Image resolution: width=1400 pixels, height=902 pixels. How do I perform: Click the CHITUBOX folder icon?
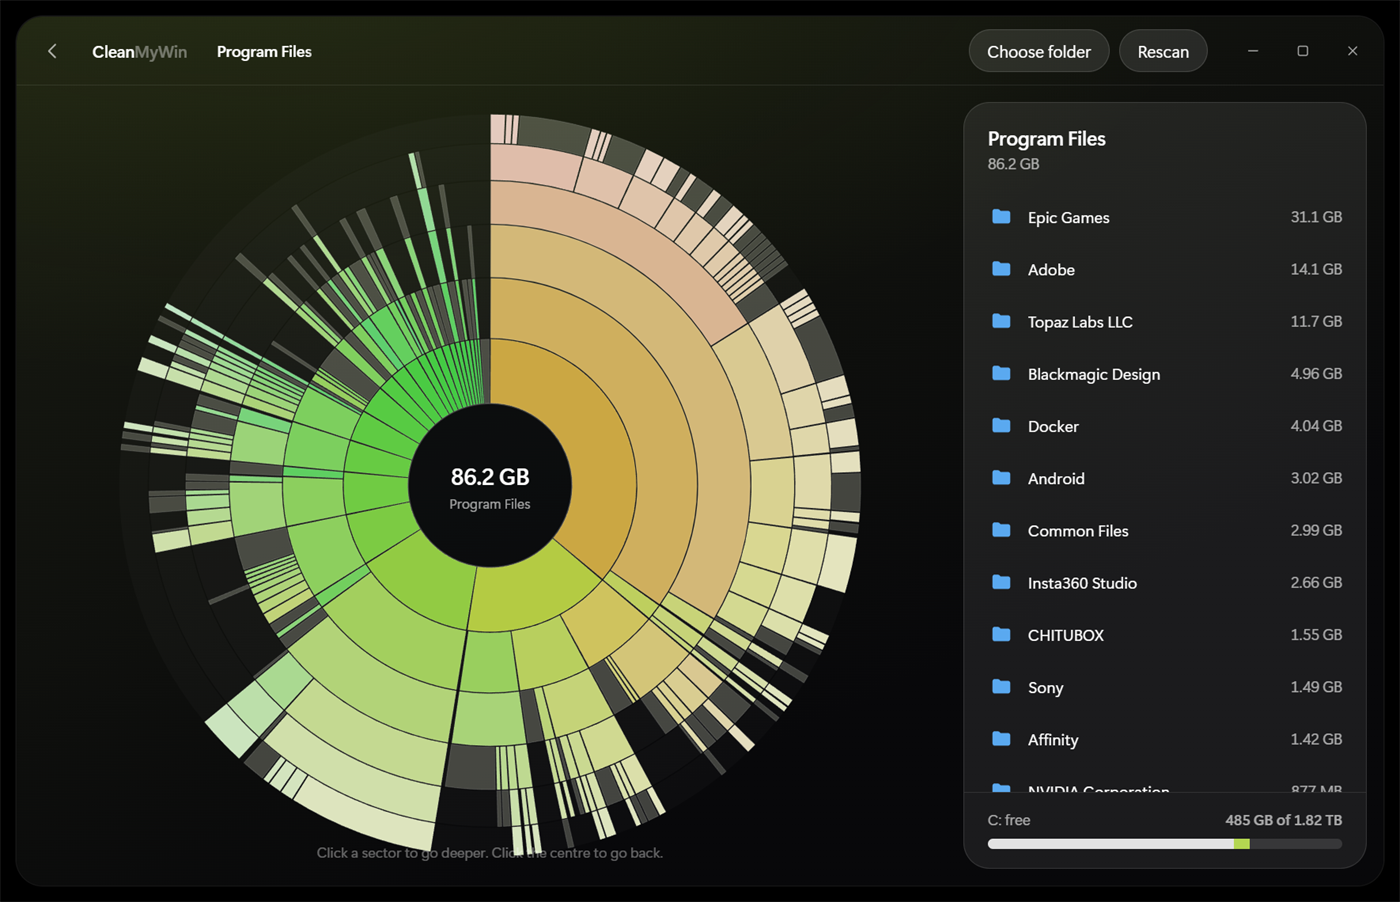point(1001,635)
